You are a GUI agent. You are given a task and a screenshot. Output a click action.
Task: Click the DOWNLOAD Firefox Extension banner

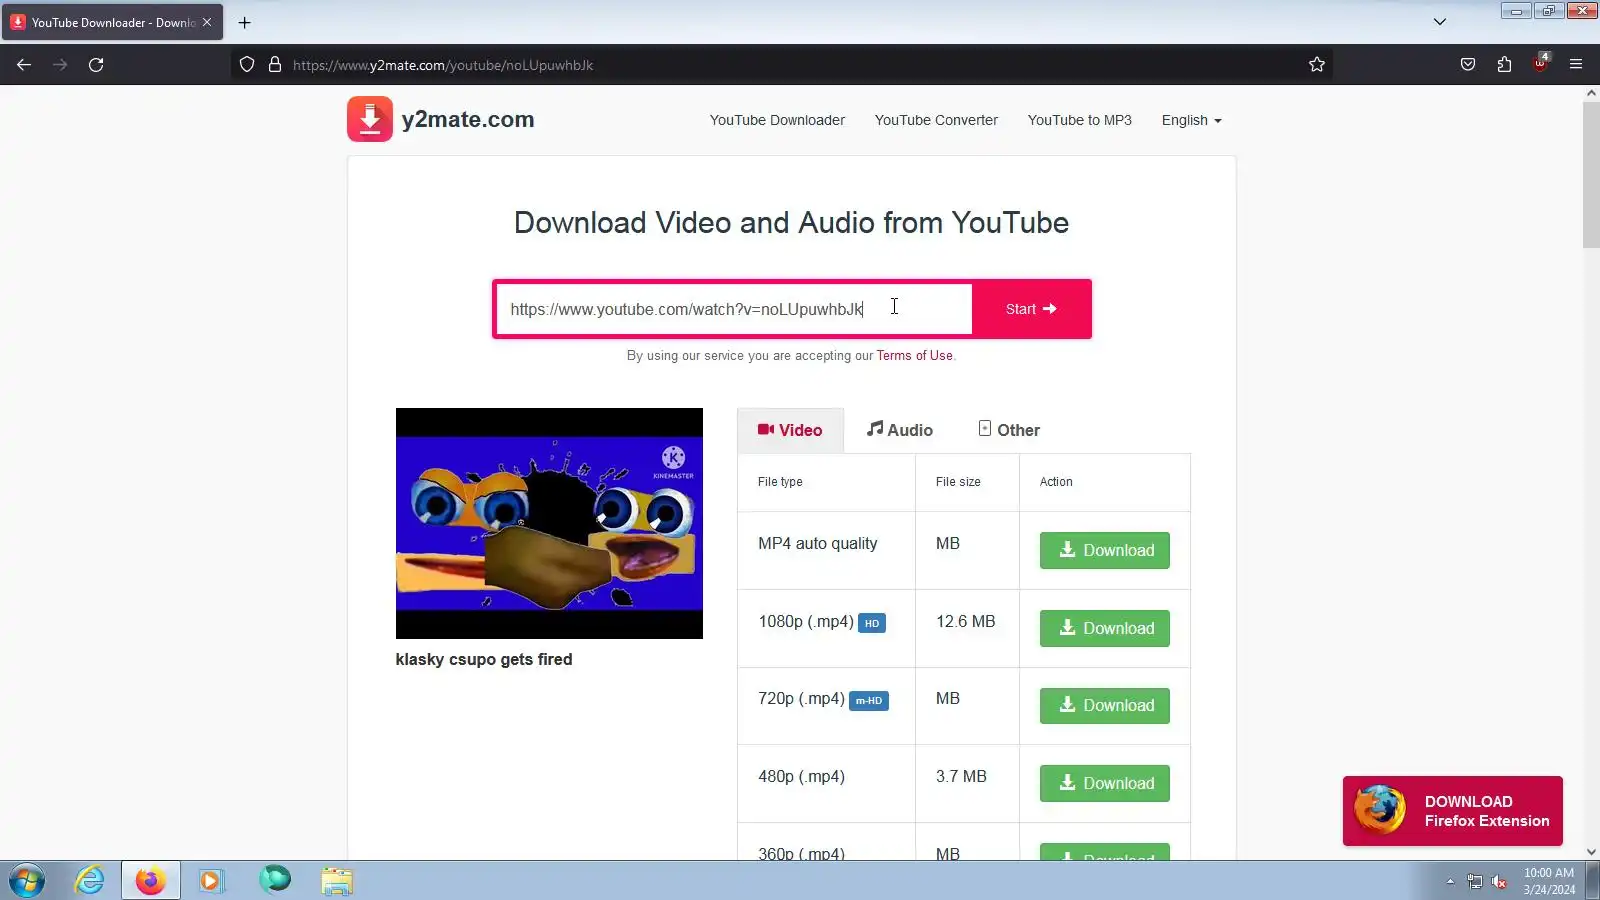(x=1452, y=811)
